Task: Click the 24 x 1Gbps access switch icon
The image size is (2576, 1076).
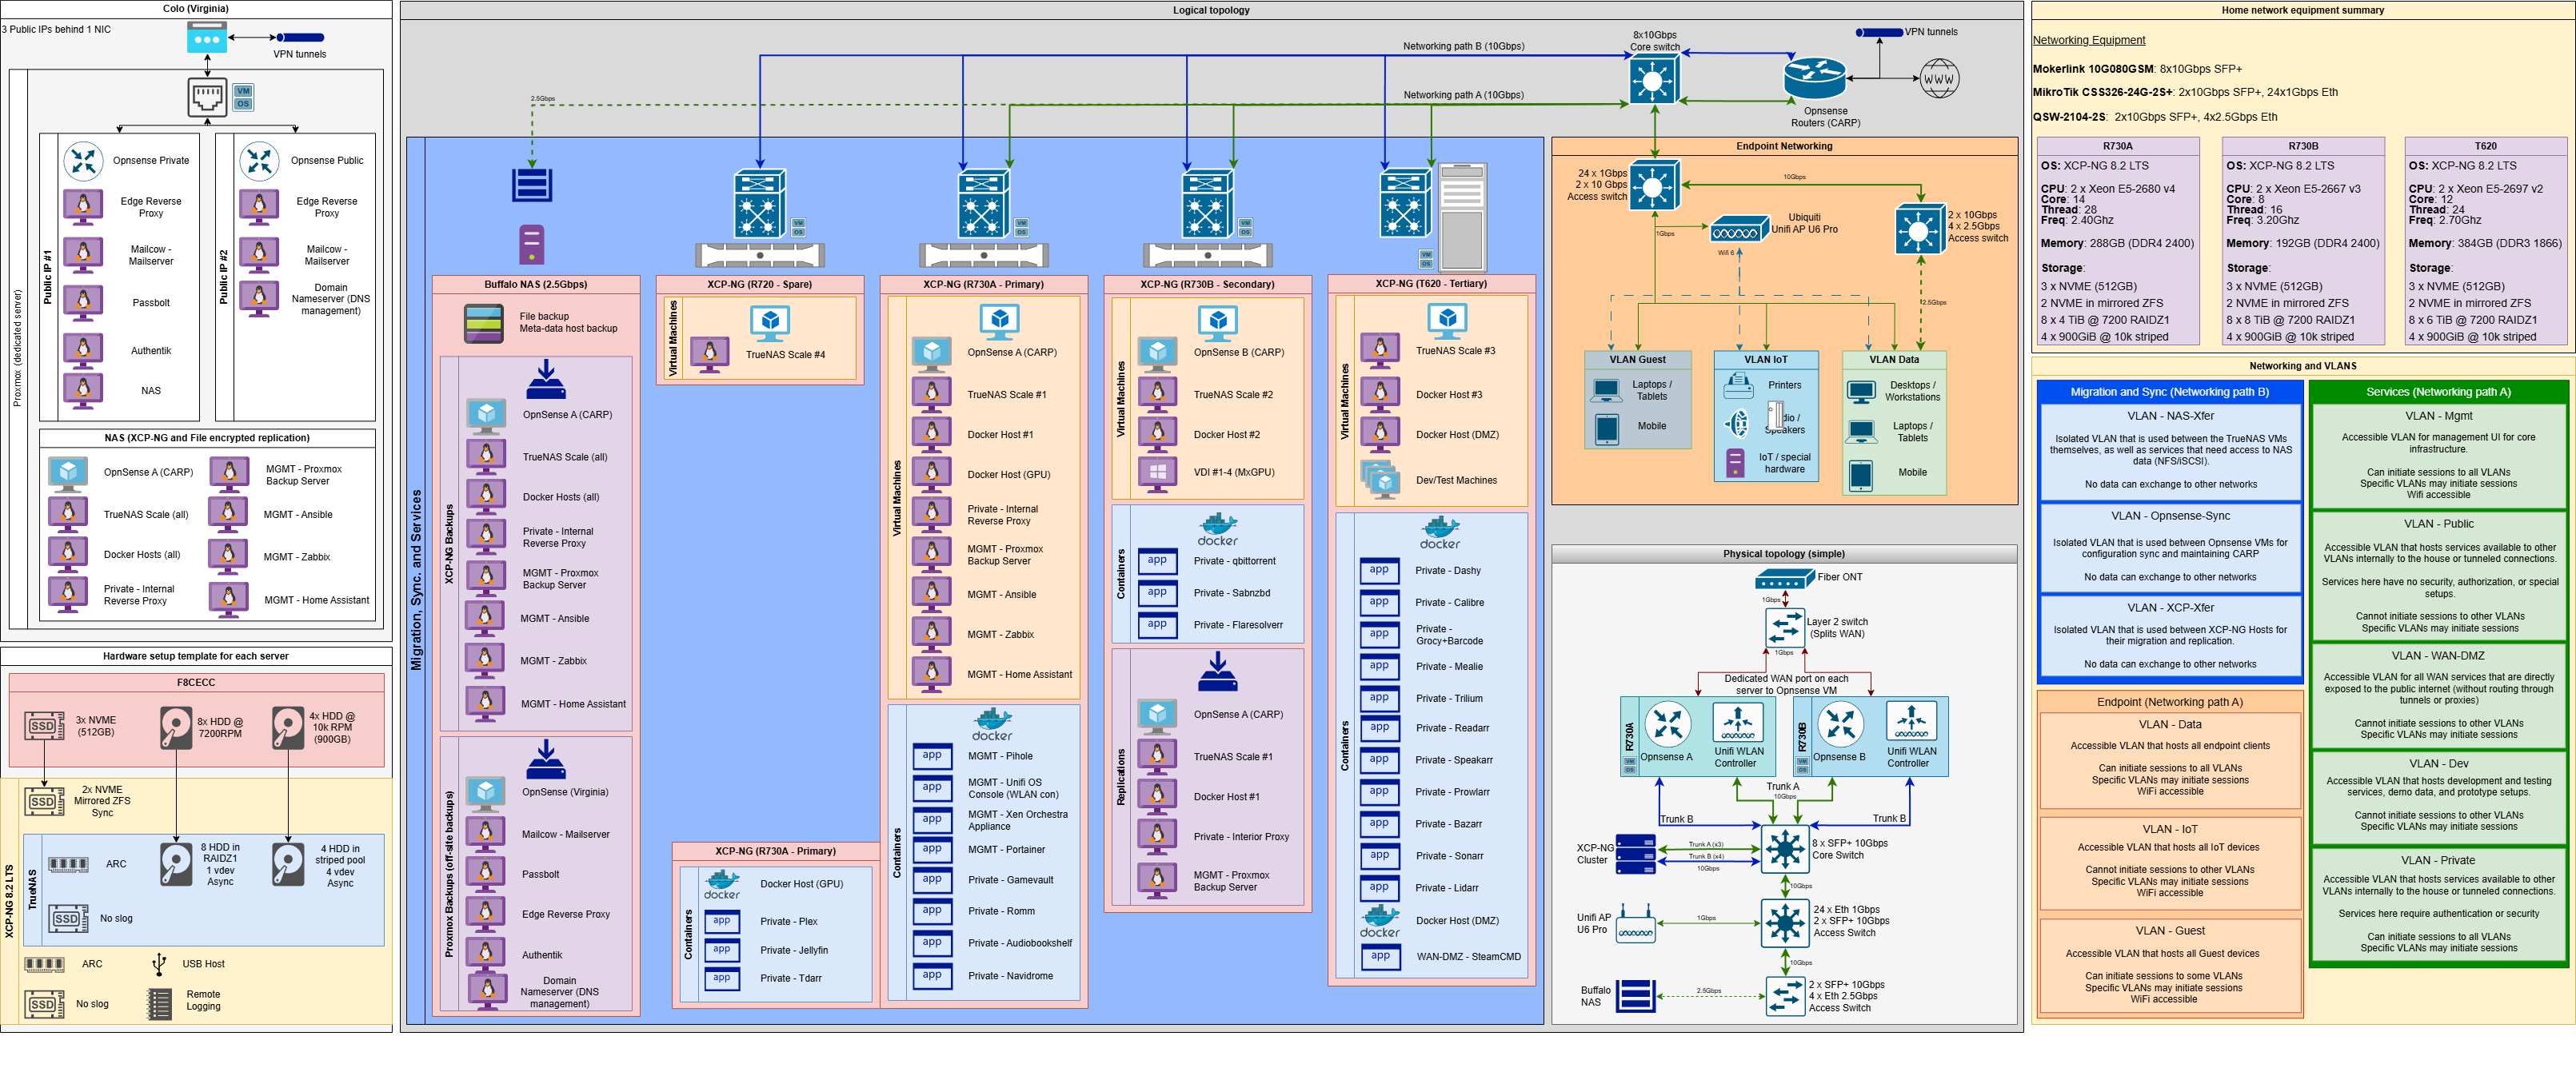Action: pyautogui.click(x=1654, y=186)
